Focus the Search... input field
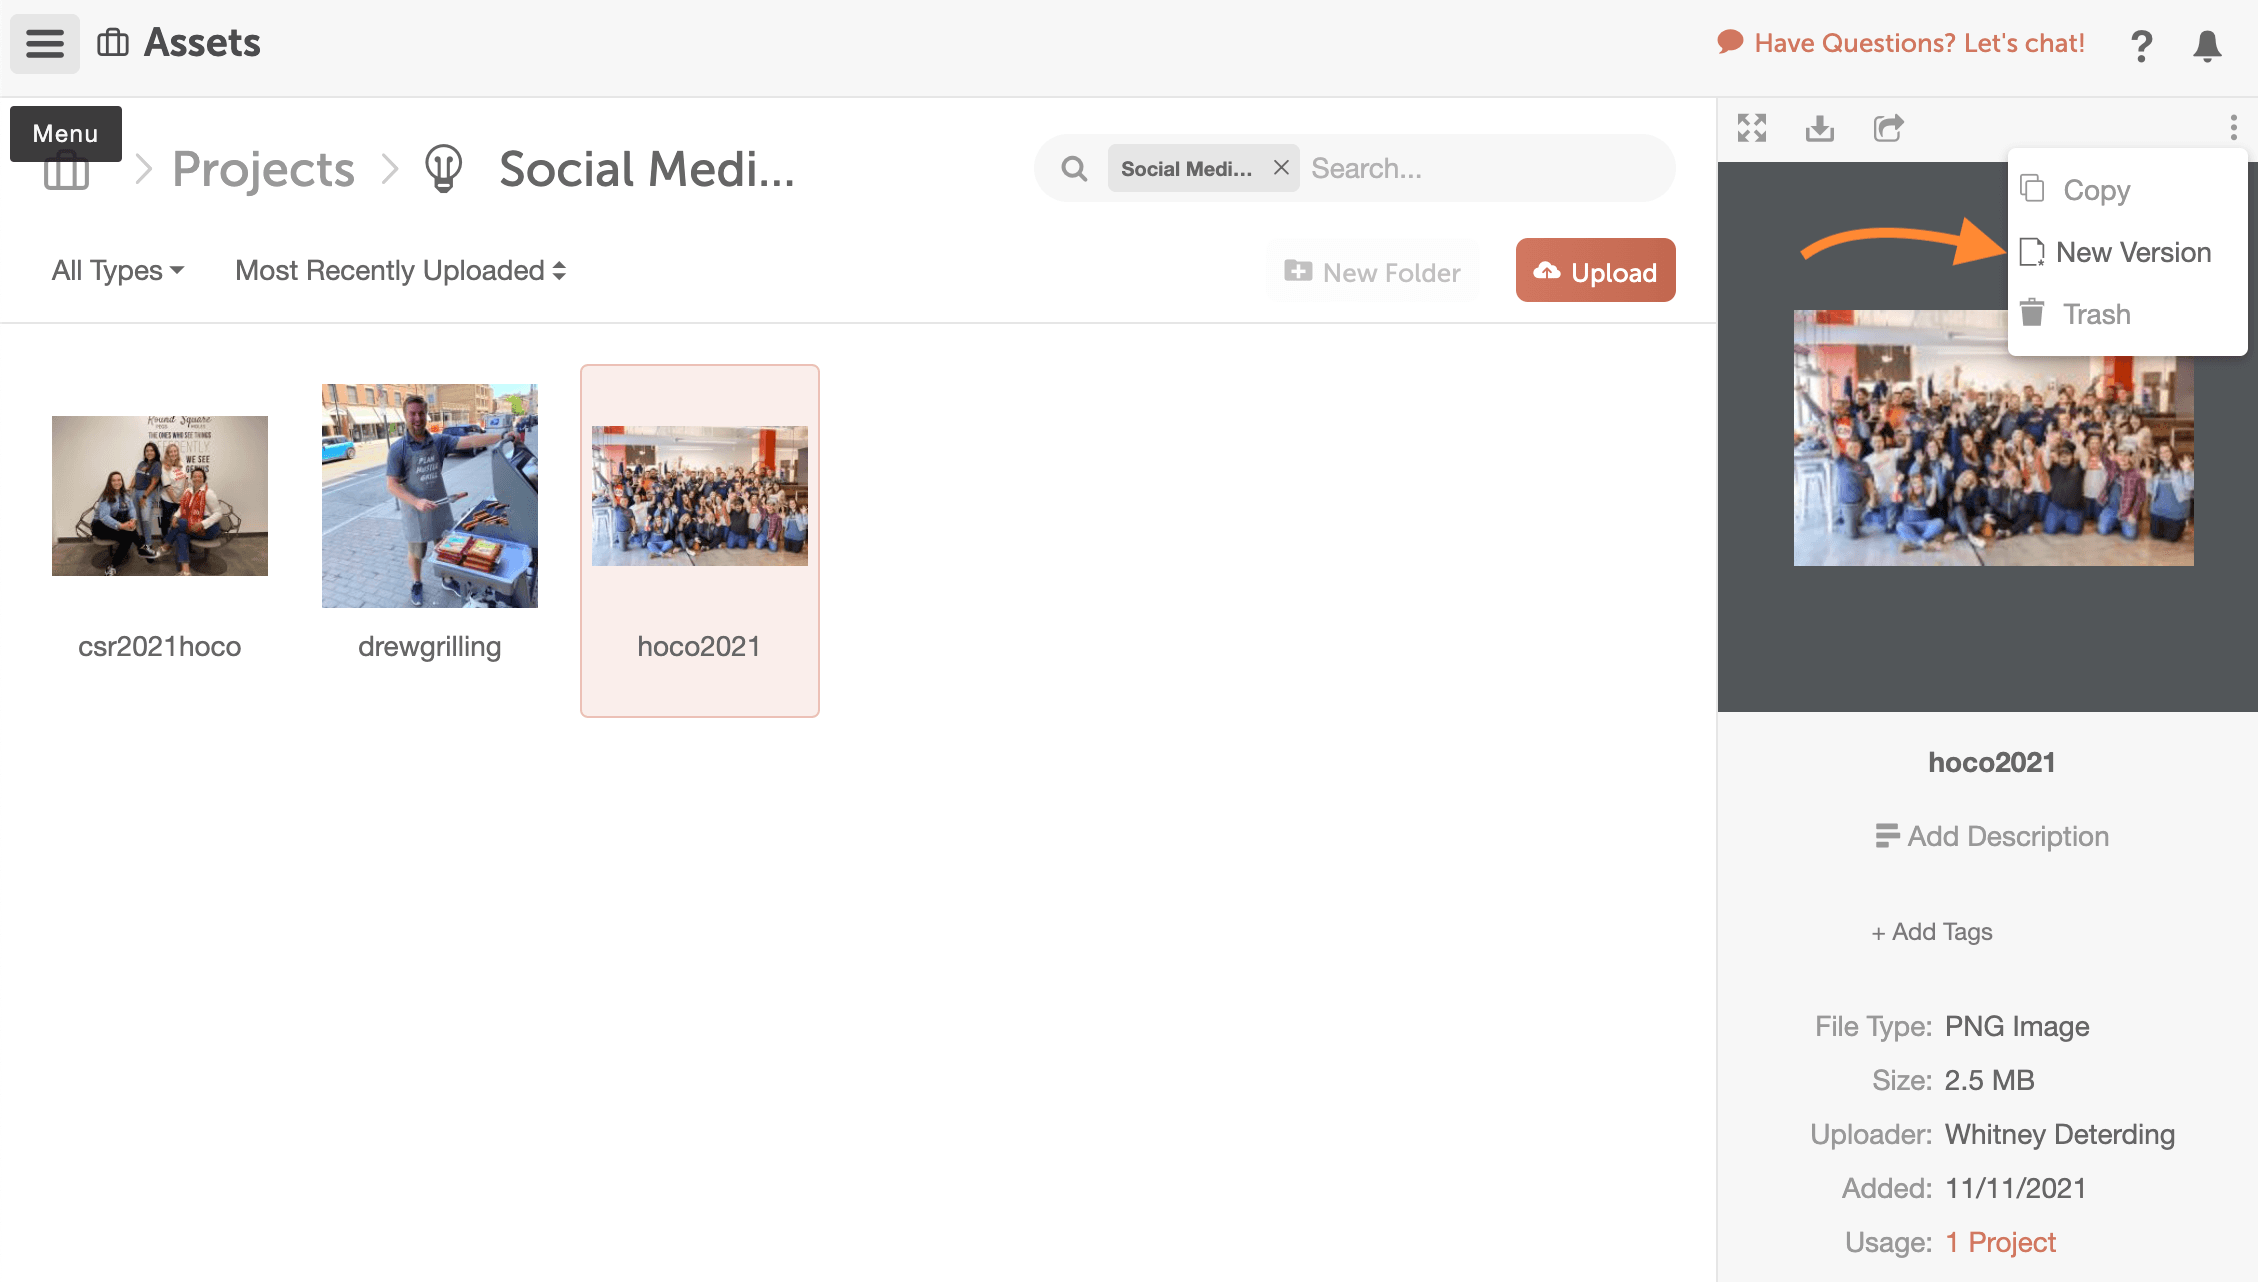Image resolution: width=2258 pixels, height=1282 pixels. [1486, 168]
